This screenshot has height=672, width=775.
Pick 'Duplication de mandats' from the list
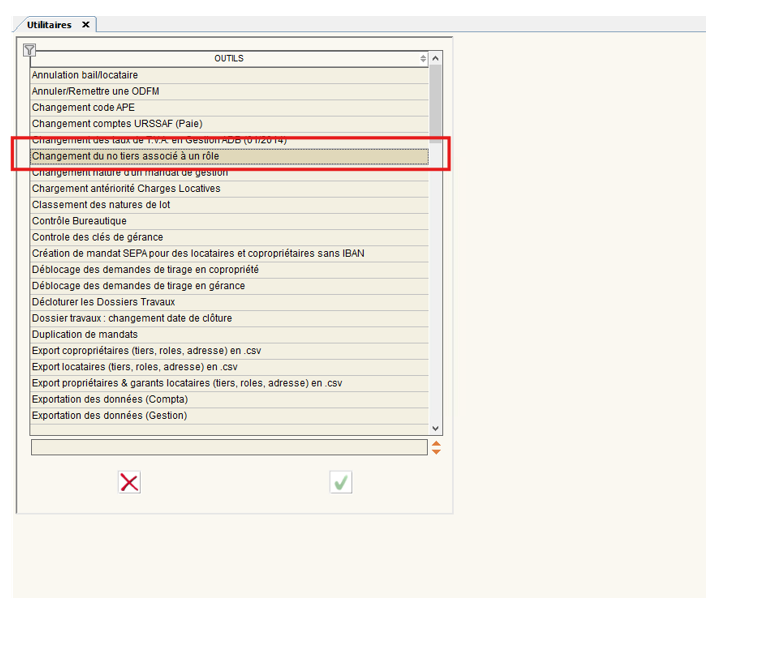[85, 334]
